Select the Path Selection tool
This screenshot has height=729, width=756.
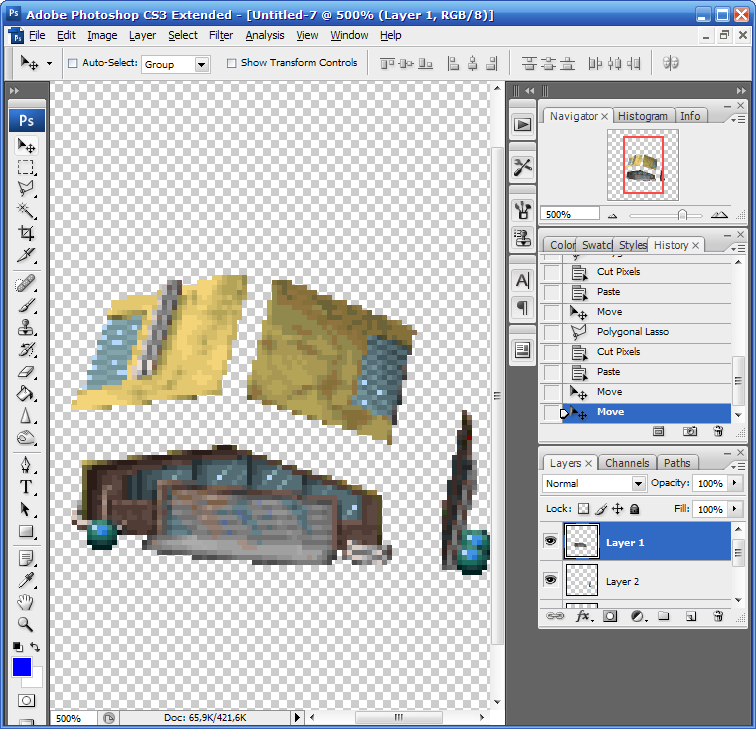(x=26, y=510)
